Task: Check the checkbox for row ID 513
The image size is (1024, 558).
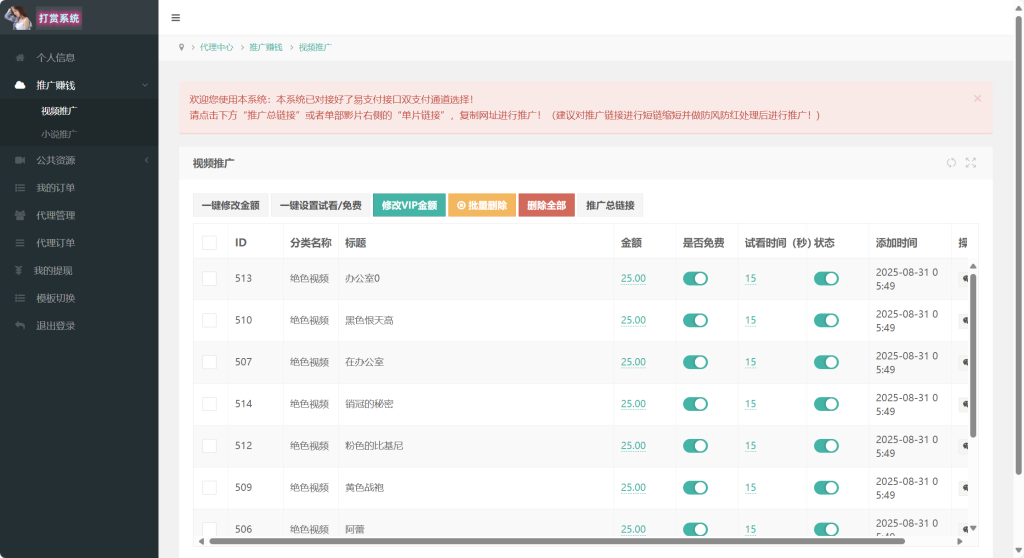Action: coord(210,278)
